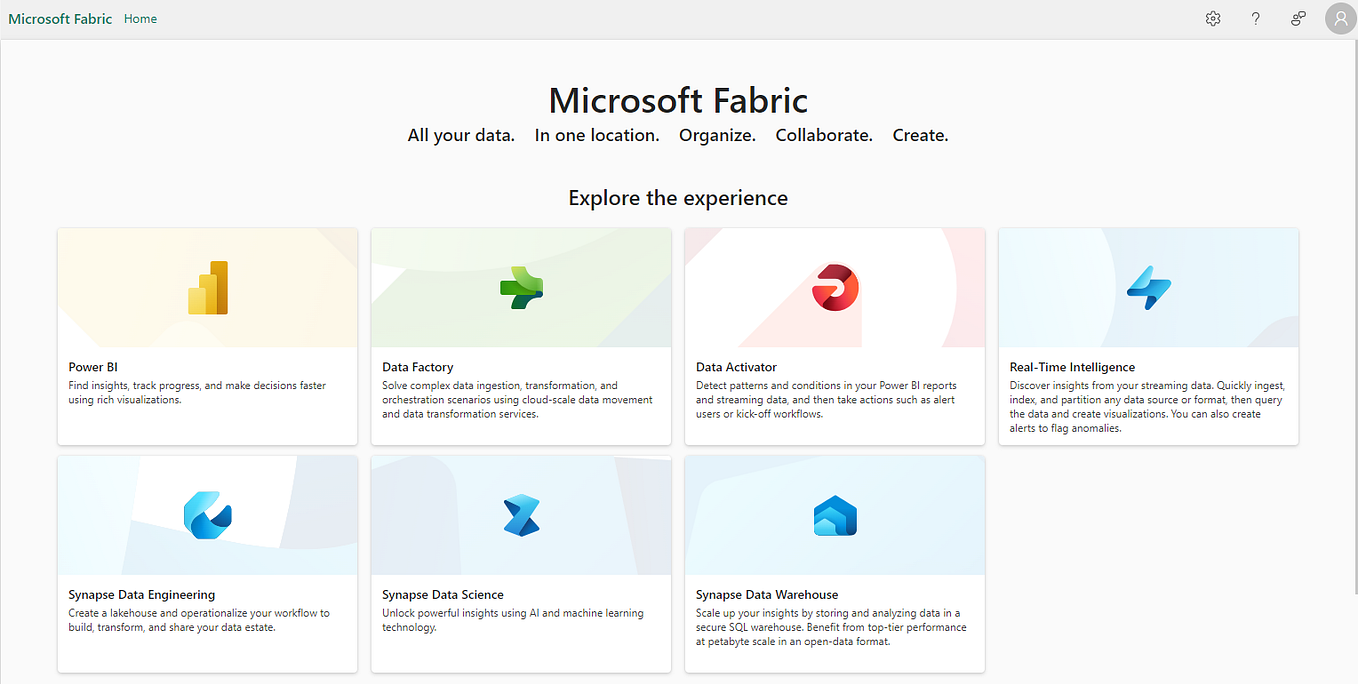Select the Synapse Data Warehouse house logo

point(835,516)
